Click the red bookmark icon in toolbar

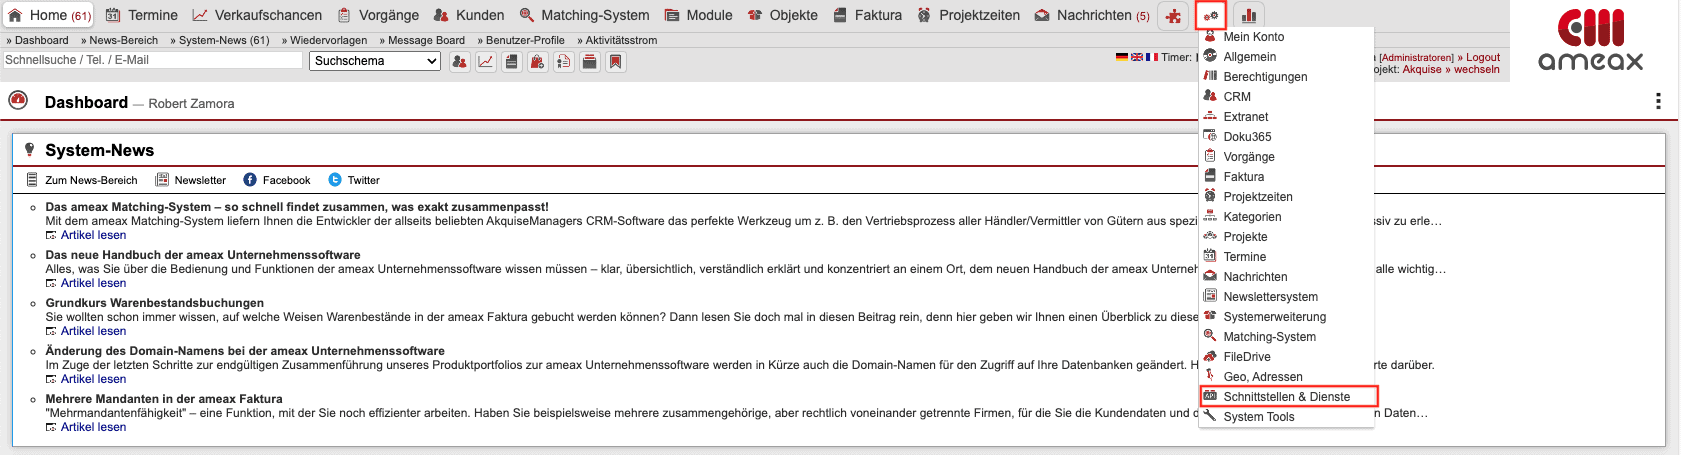[616, 62]
